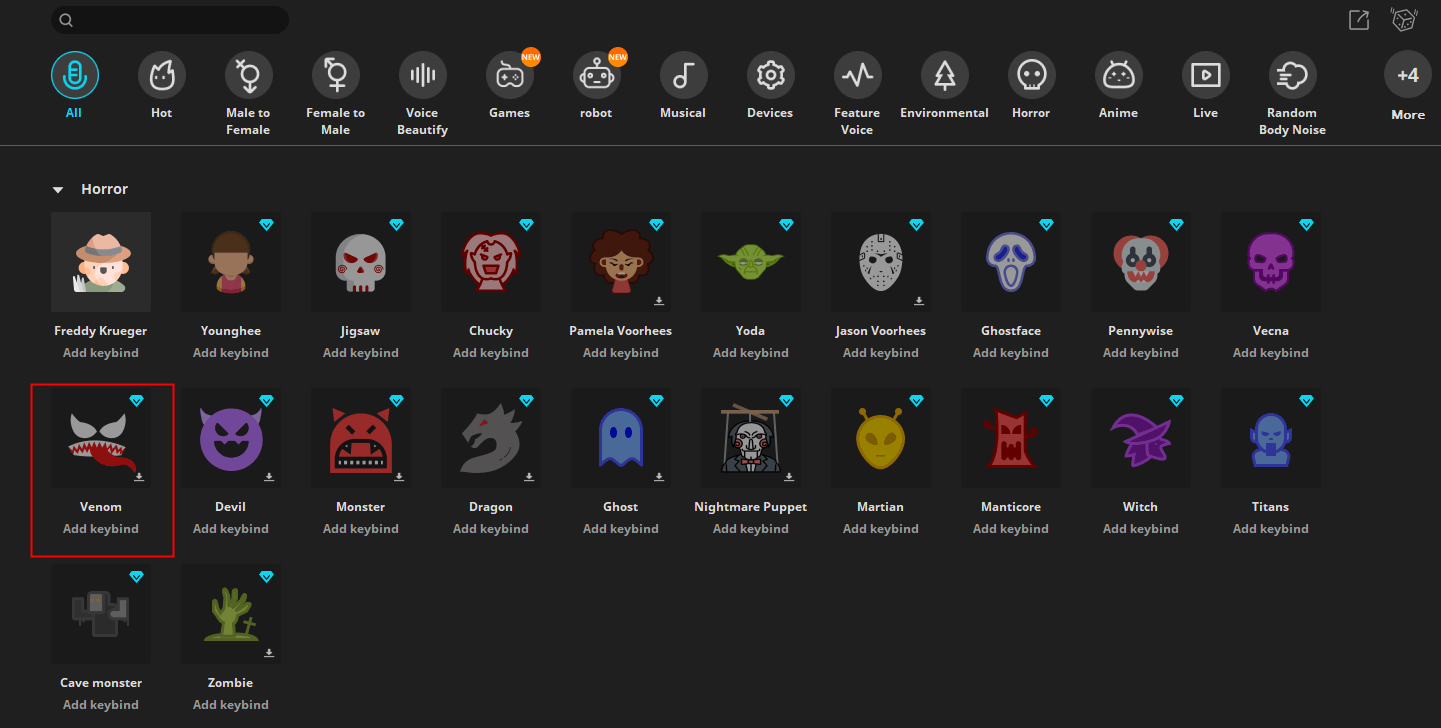1441x728 pixels.
Task: Add keybind for Freddy Krueger
Action: 101,353
